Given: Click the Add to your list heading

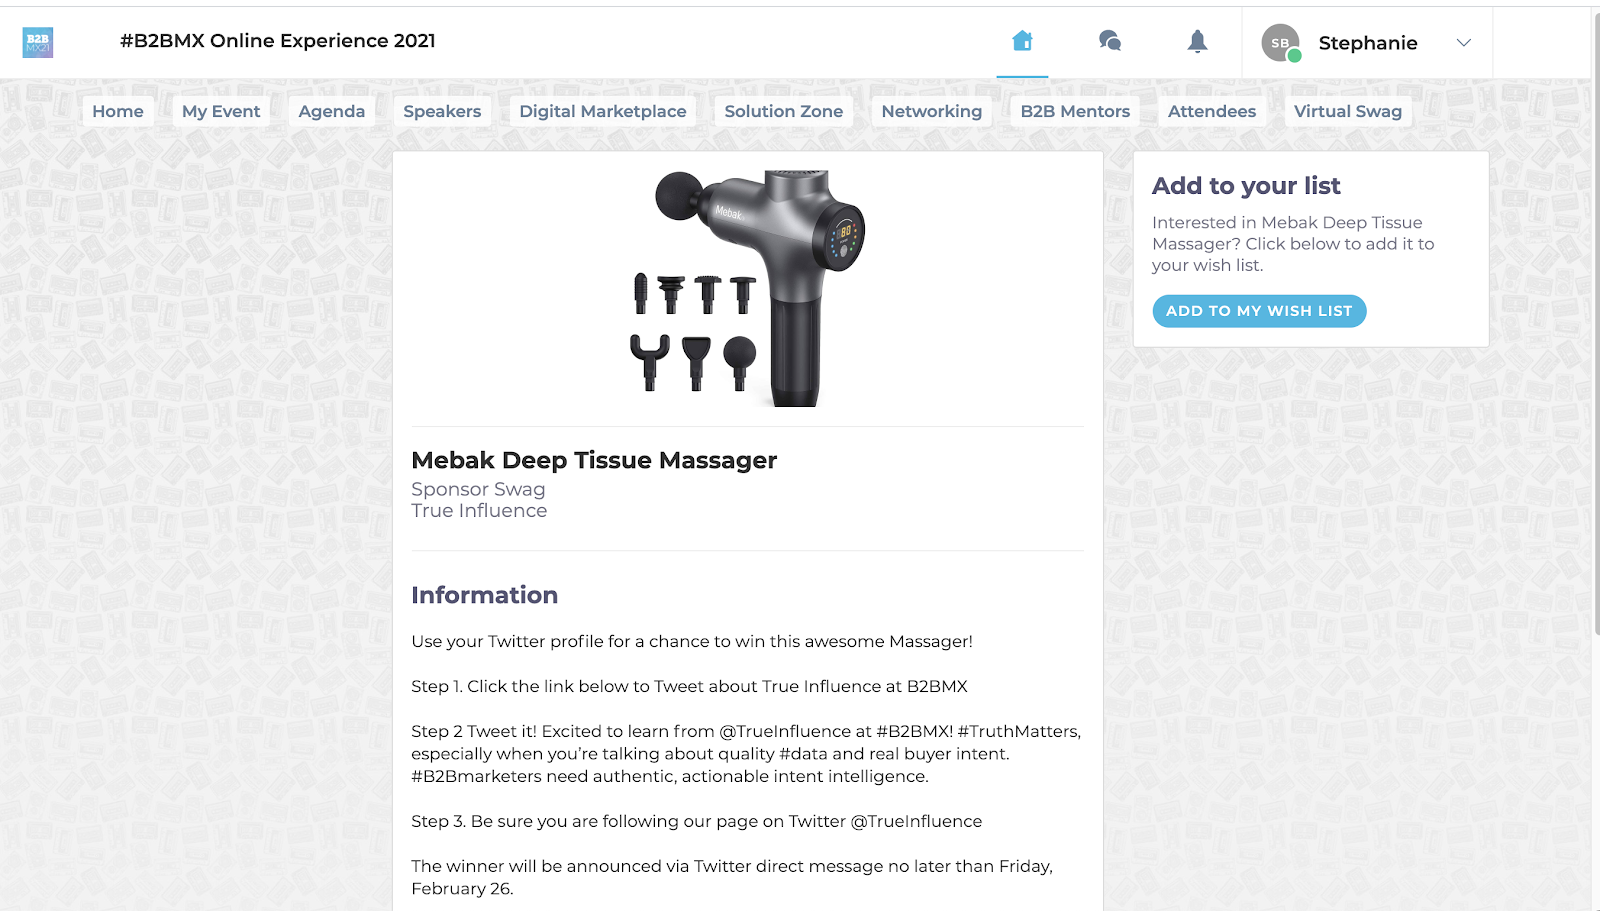Looking at the screenshot, I should click(1246, 186).
